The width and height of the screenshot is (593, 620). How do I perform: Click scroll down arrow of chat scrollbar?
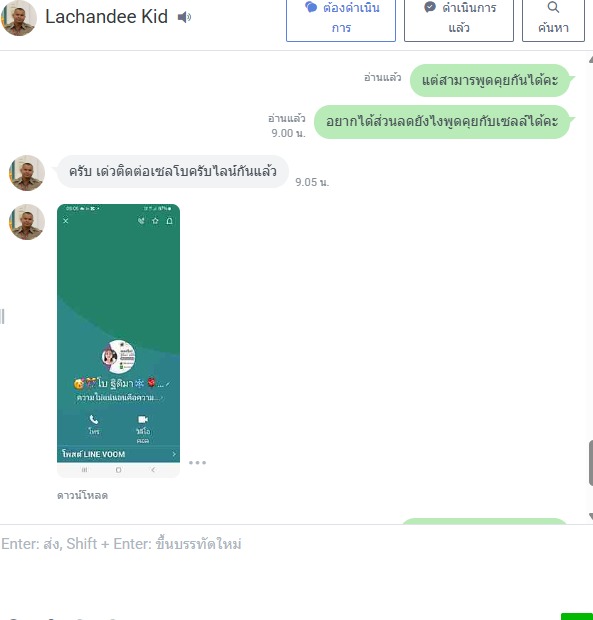pos(591,516)
